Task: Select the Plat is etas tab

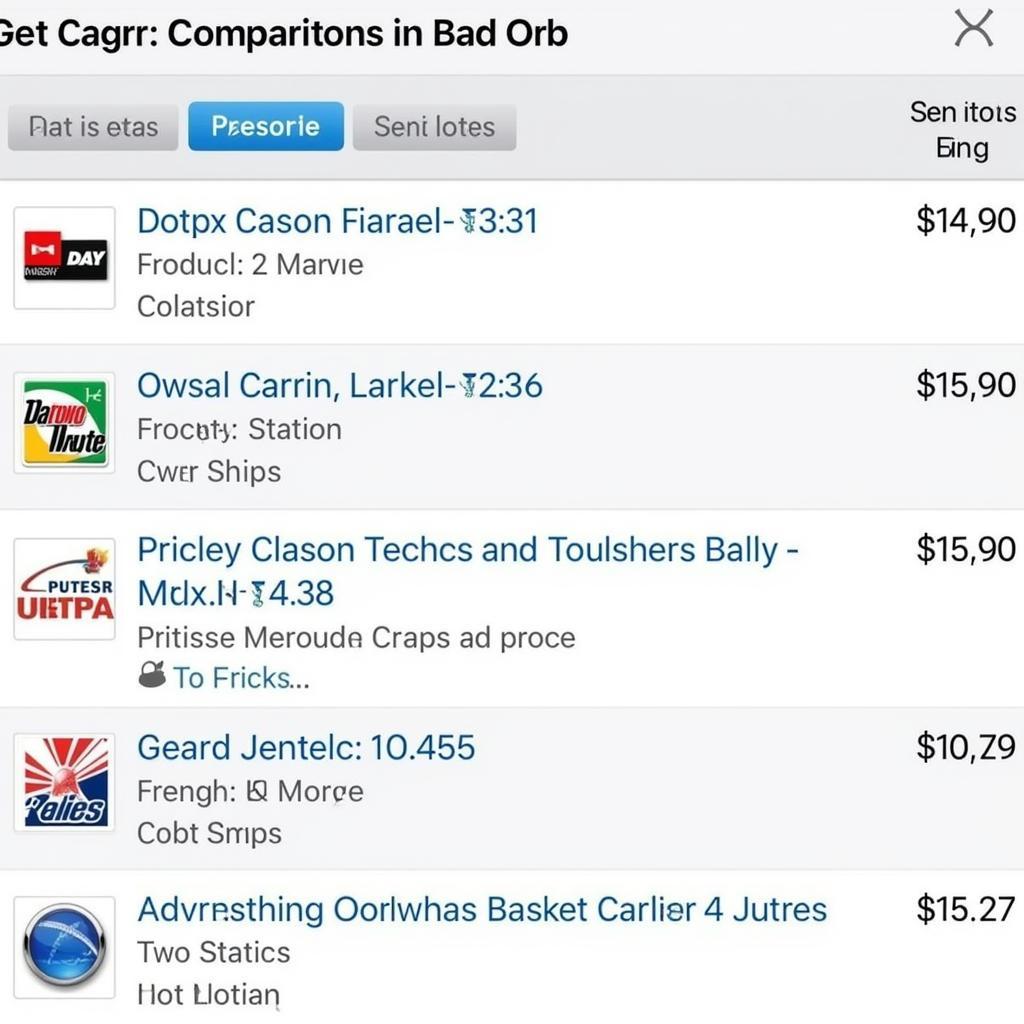Action: pos(93,127)
